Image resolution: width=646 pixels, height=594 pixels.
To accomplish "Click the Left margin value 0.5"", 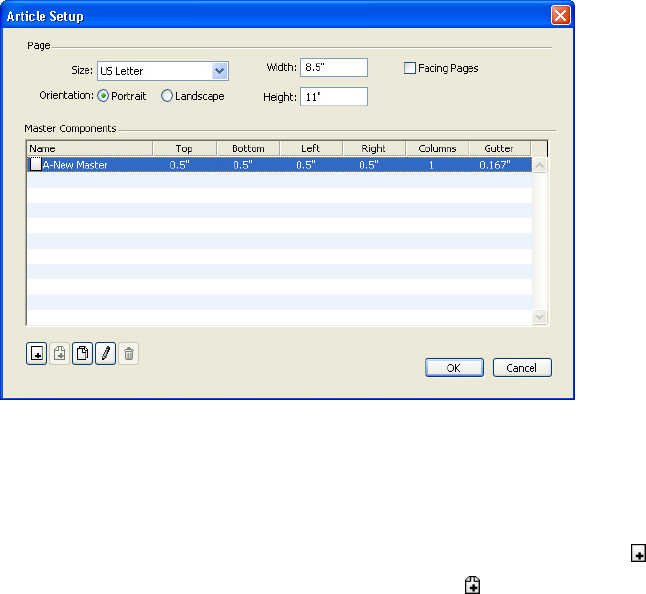I will 306,165.
